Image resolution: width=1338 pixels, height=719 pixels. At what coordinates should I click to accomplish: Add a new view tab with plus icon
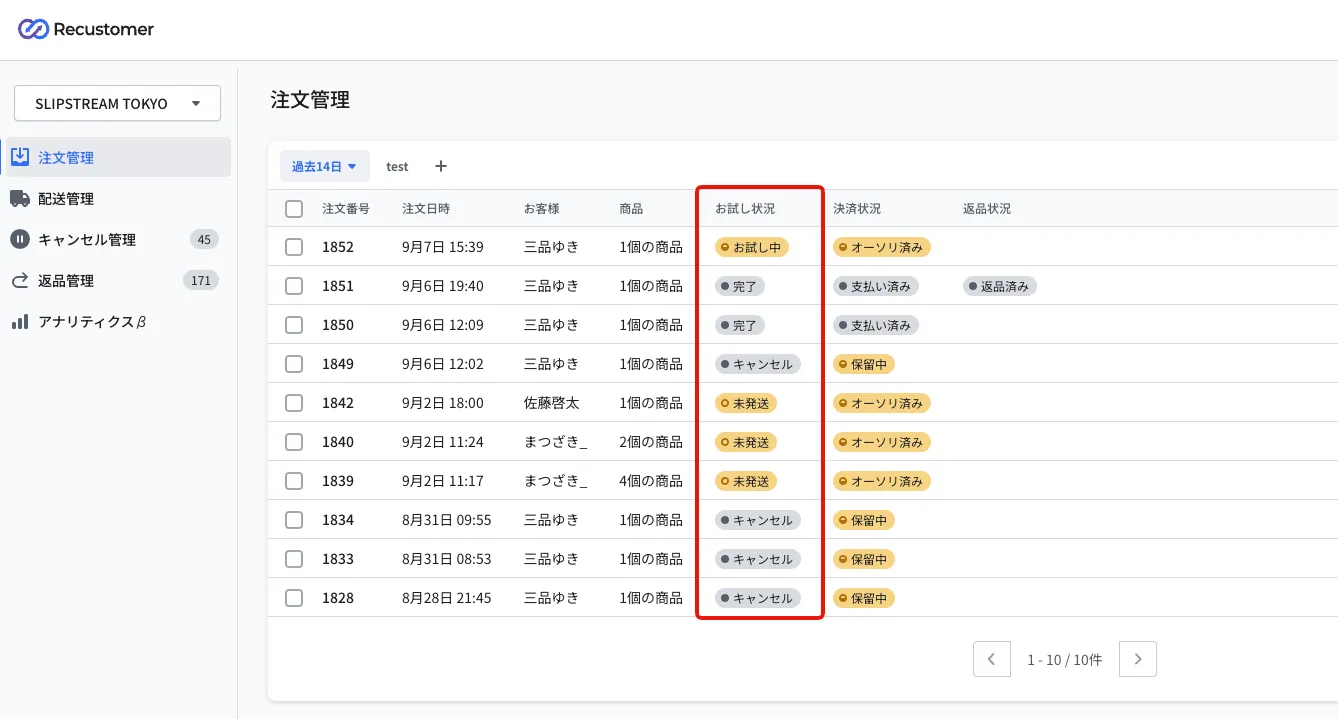pos(441,166)
